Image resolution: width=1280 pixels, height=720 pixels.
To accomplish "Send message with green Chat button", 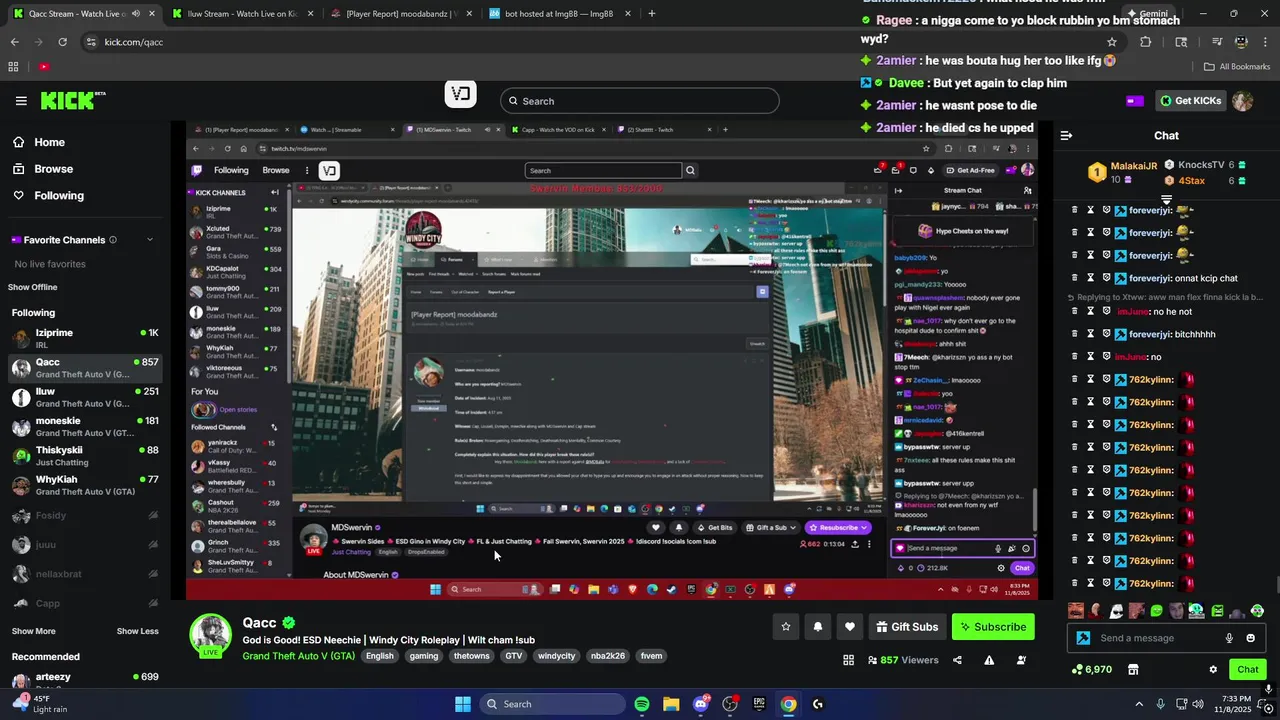I will (x=1248, y=669).
